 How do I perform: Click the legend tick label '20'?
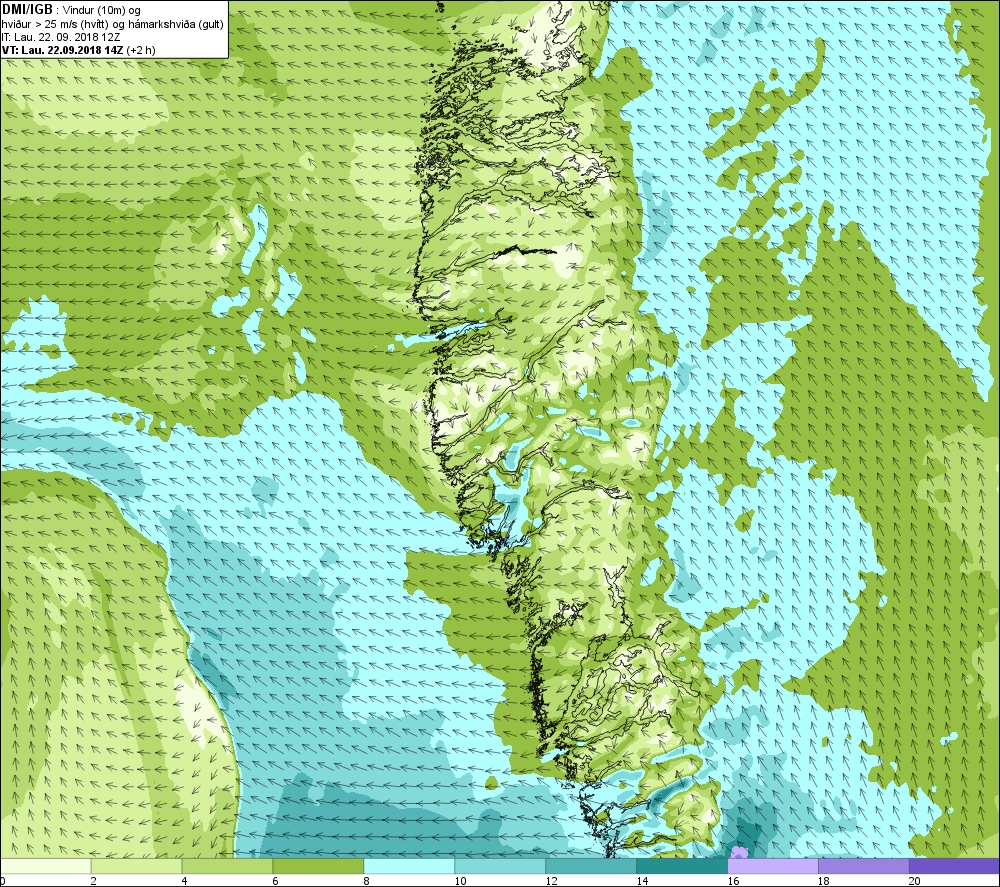[x=915, y=881]
